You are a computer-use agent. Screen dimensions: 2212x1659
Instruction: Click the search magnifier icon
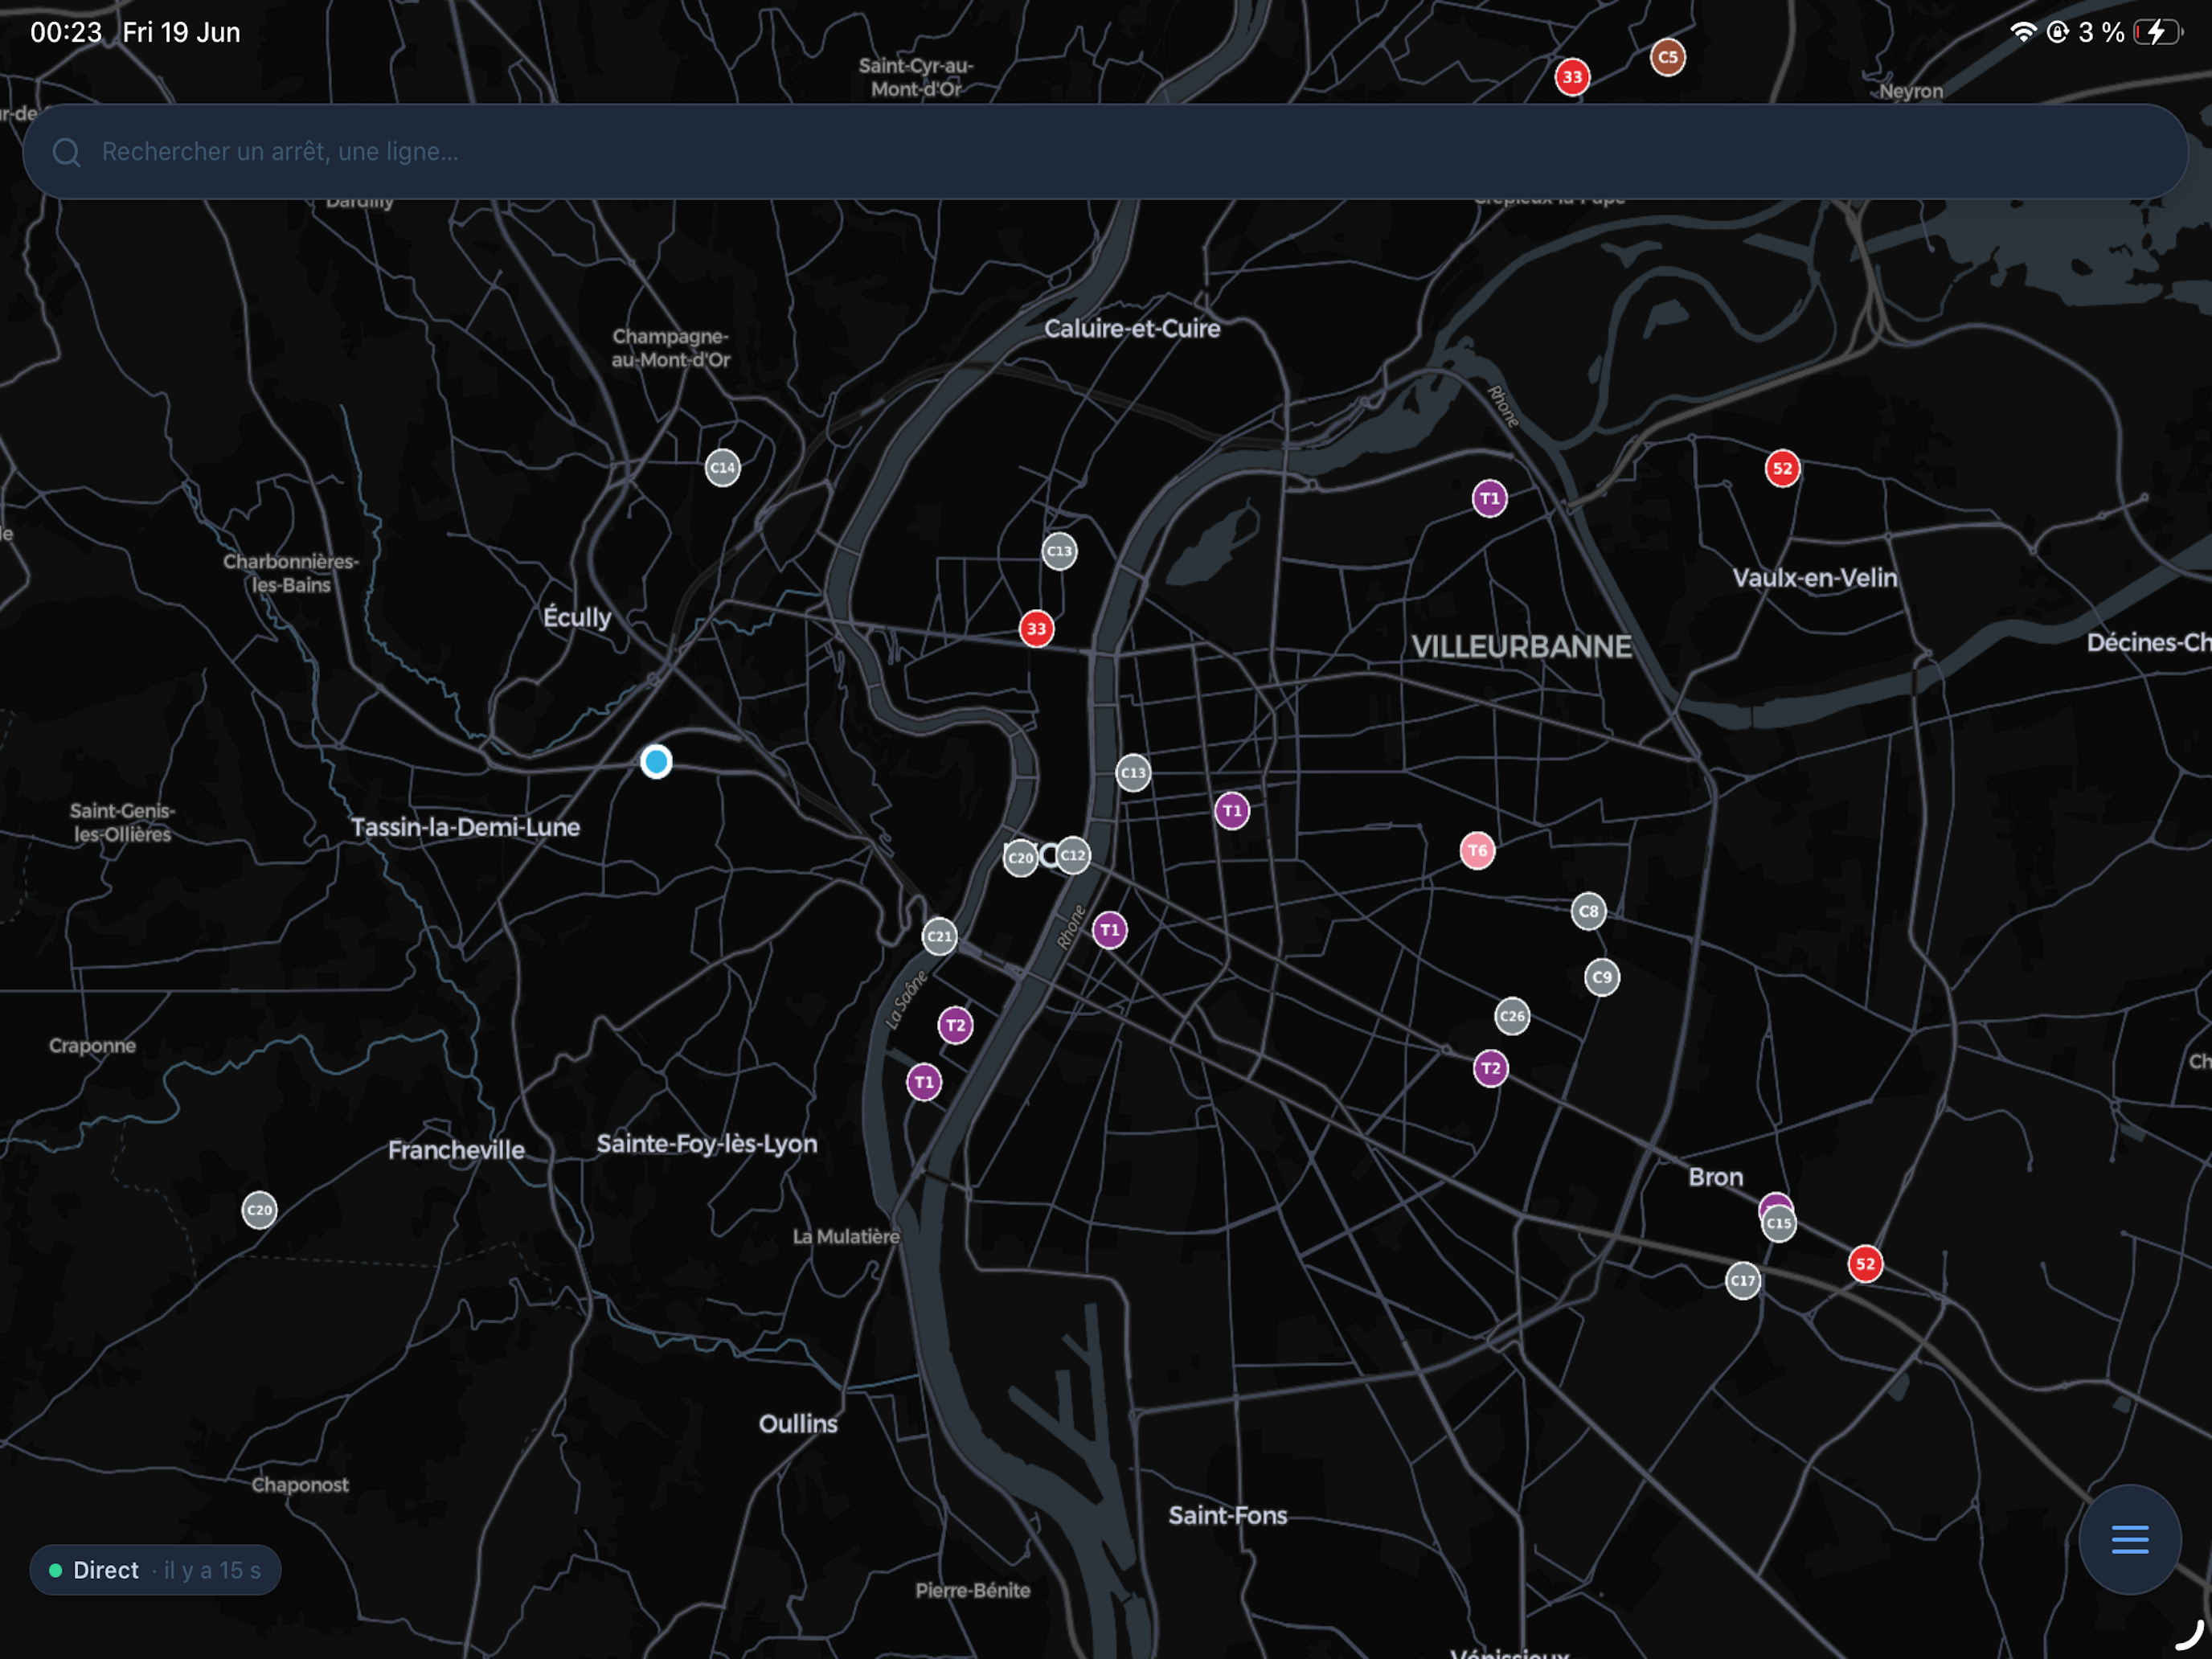[x=67, y=152]
